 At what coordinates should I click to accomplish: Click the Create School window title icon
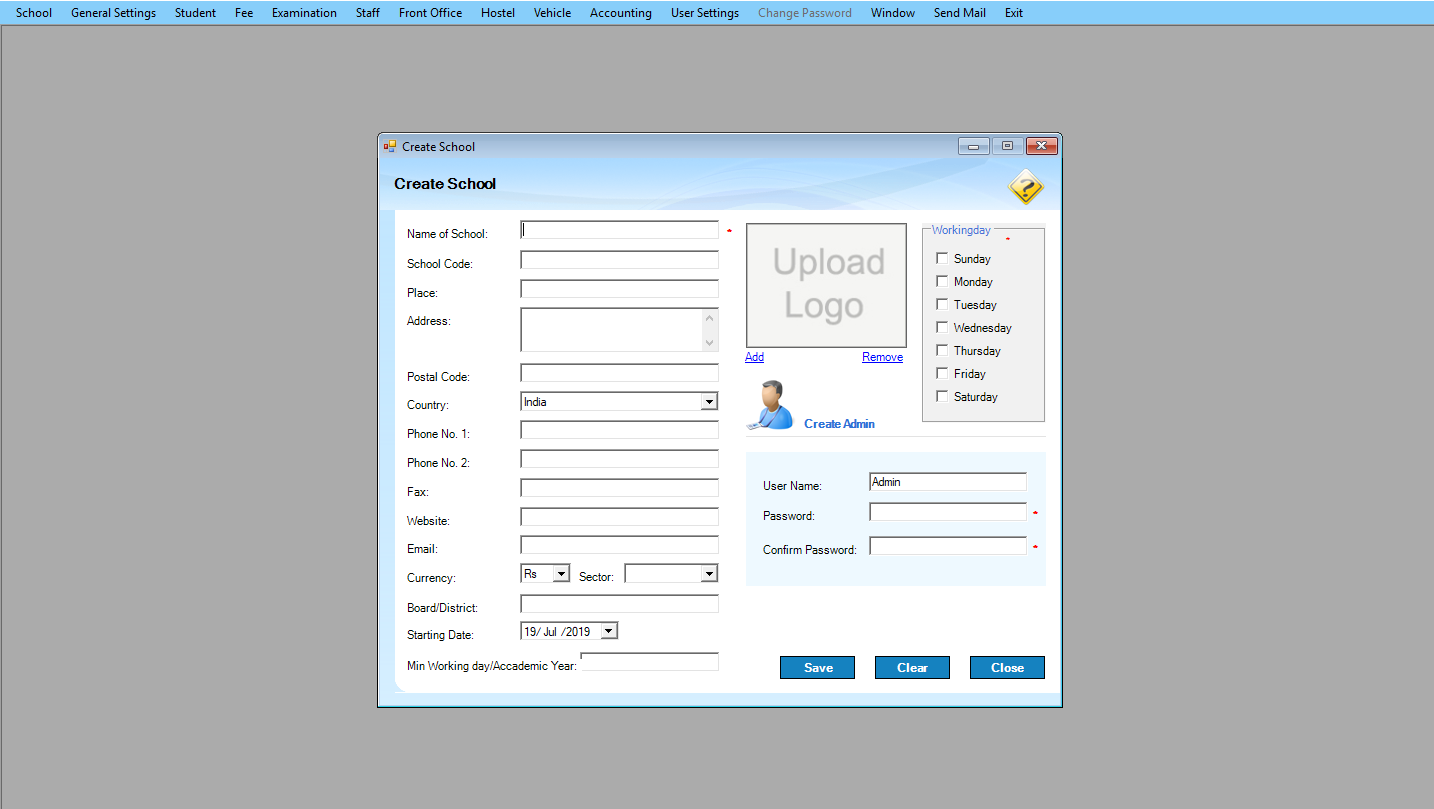(390, 146)
